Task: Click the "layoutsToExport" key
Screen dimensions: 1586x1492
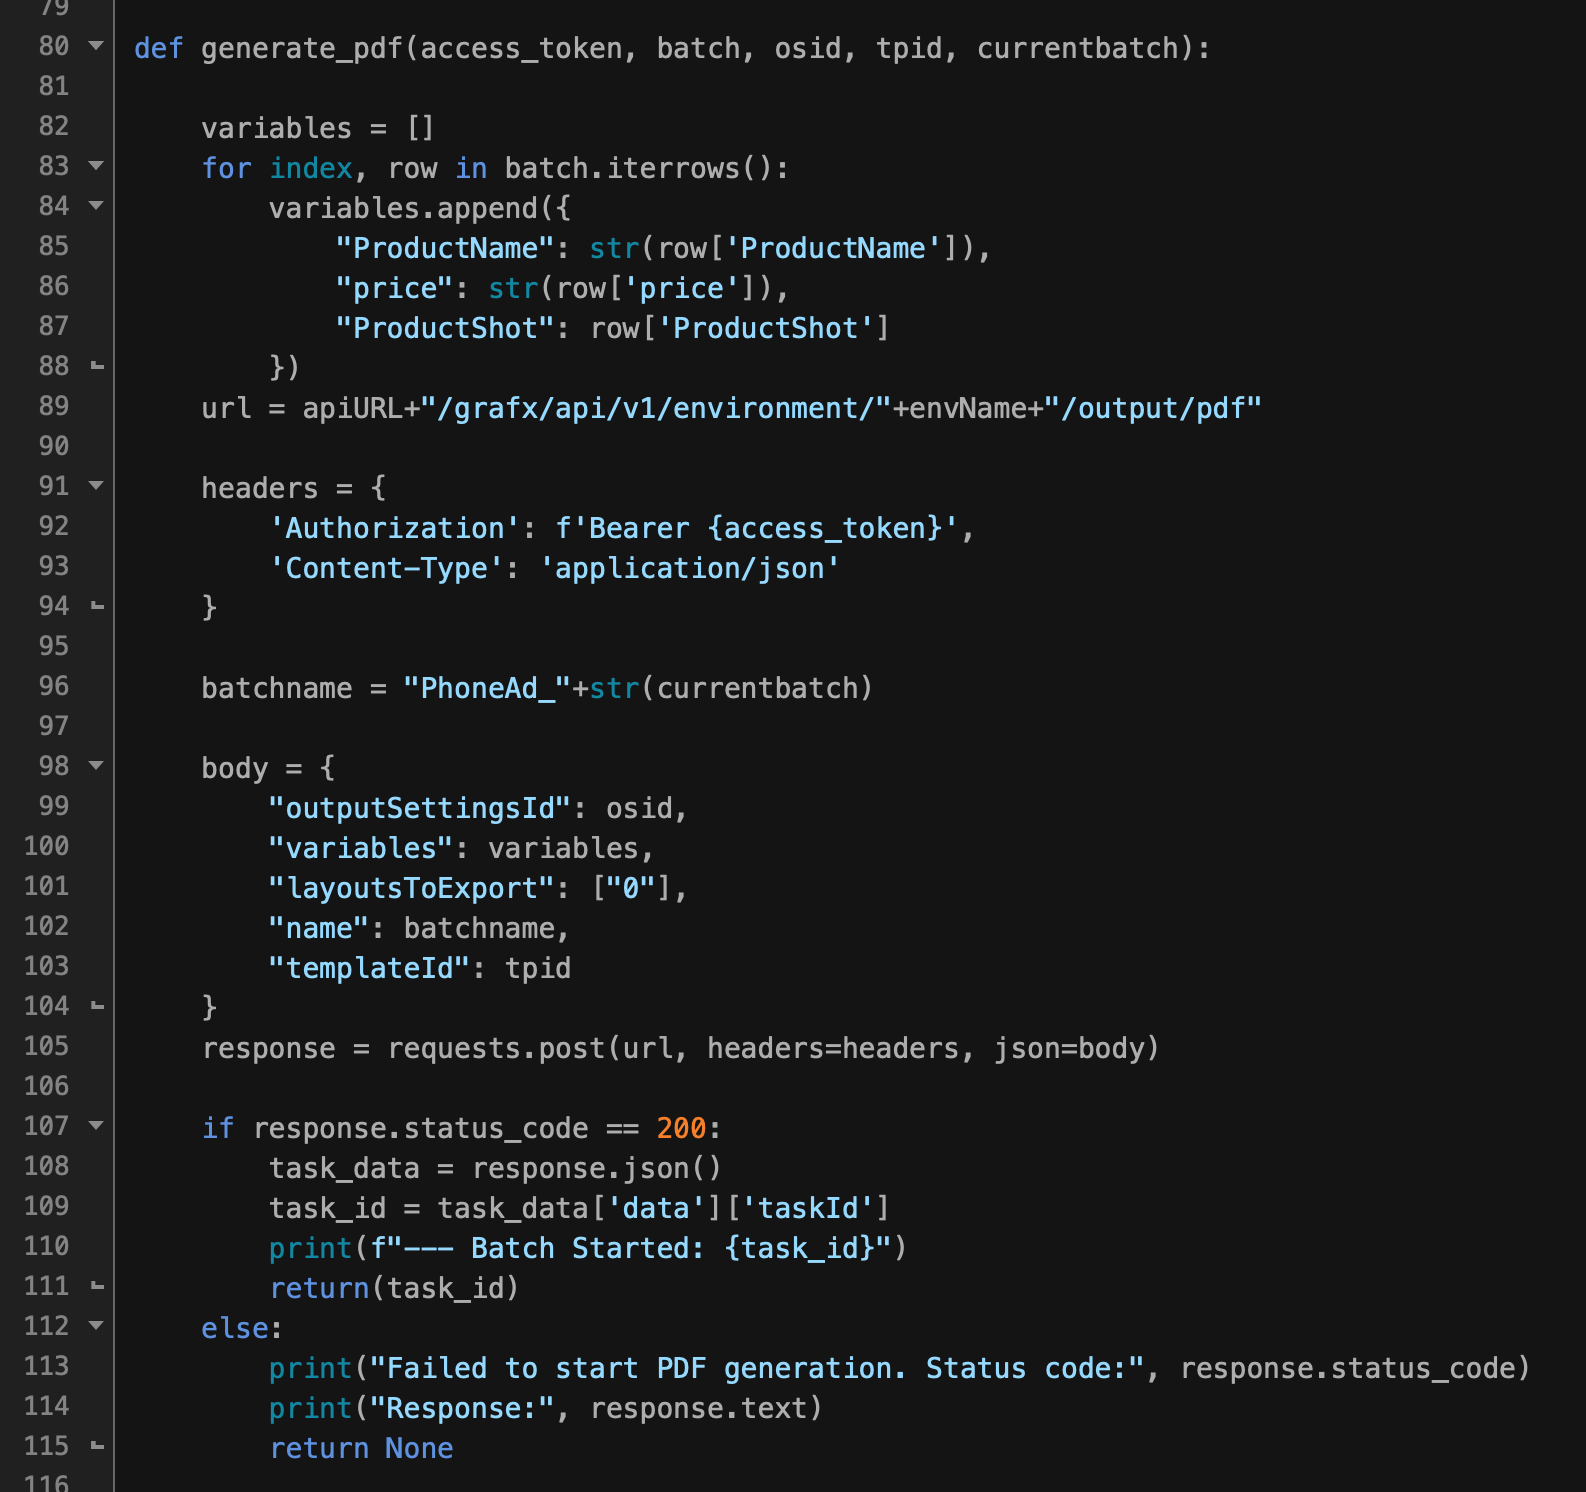Action: [x=411, y=888]
